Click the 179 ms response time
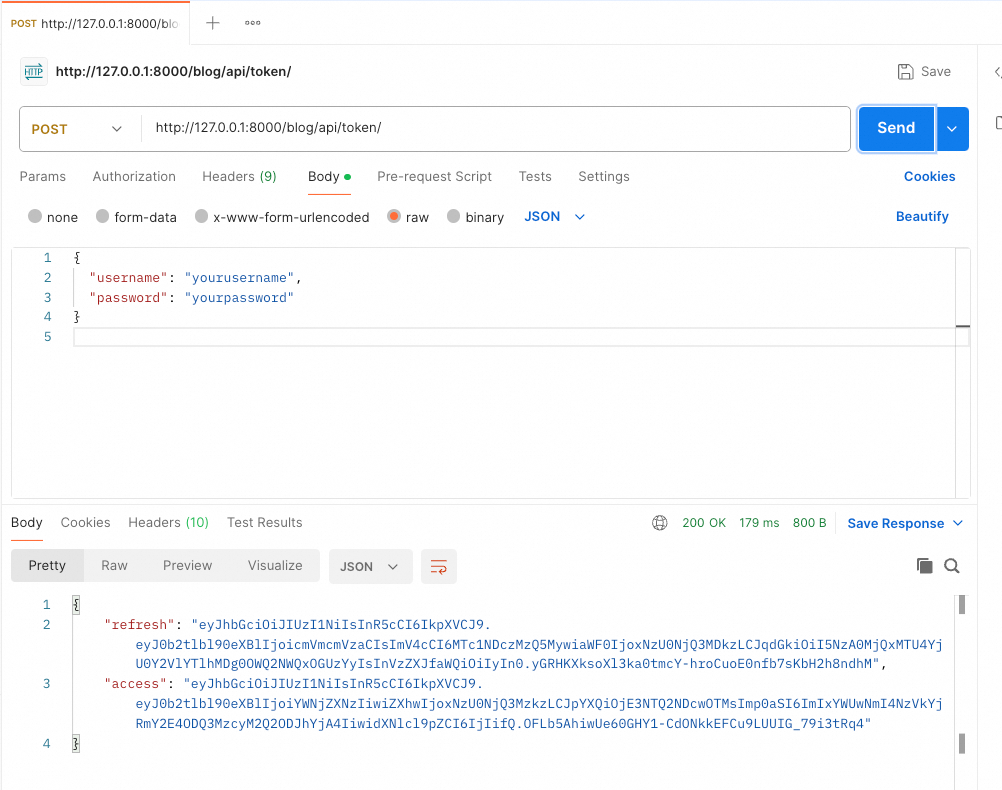Screen dimensions: 1002x790 click(759, 523)
